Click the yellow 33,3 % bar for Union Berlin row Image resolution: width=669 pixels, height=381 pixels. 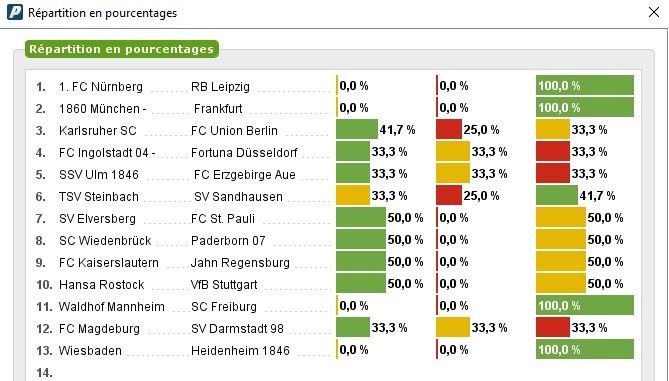coord(553,129)
